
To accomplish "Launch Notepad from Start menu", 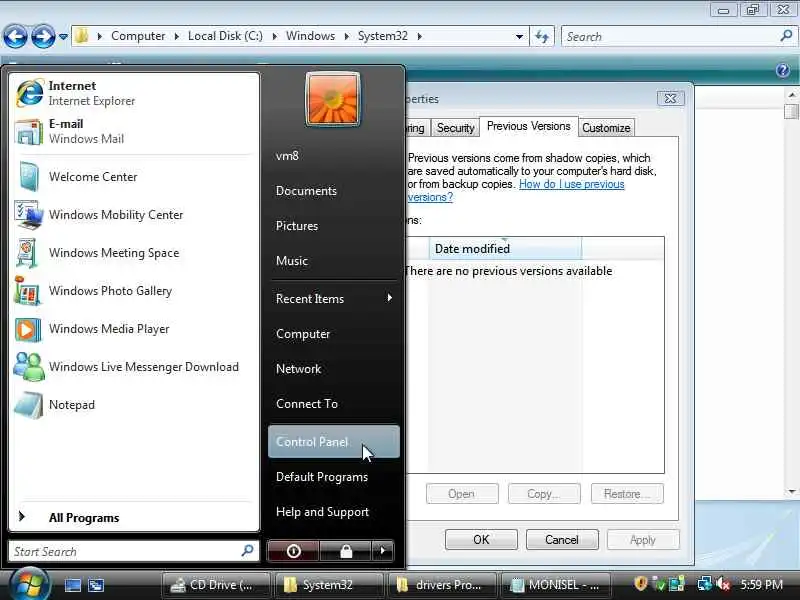I will pos(134,405).
